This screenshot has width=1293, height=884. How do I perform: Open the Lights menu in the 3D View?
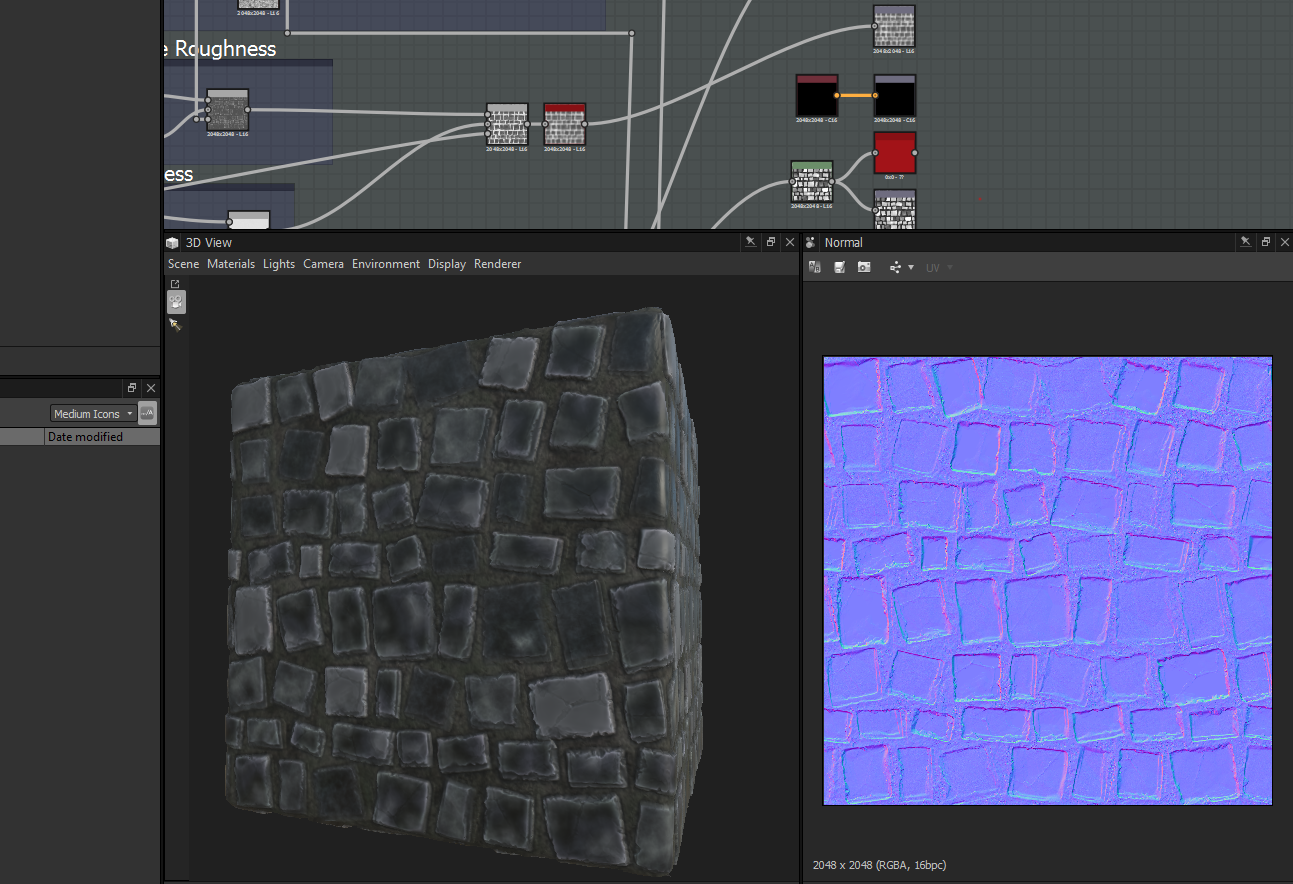coord(278,263)
